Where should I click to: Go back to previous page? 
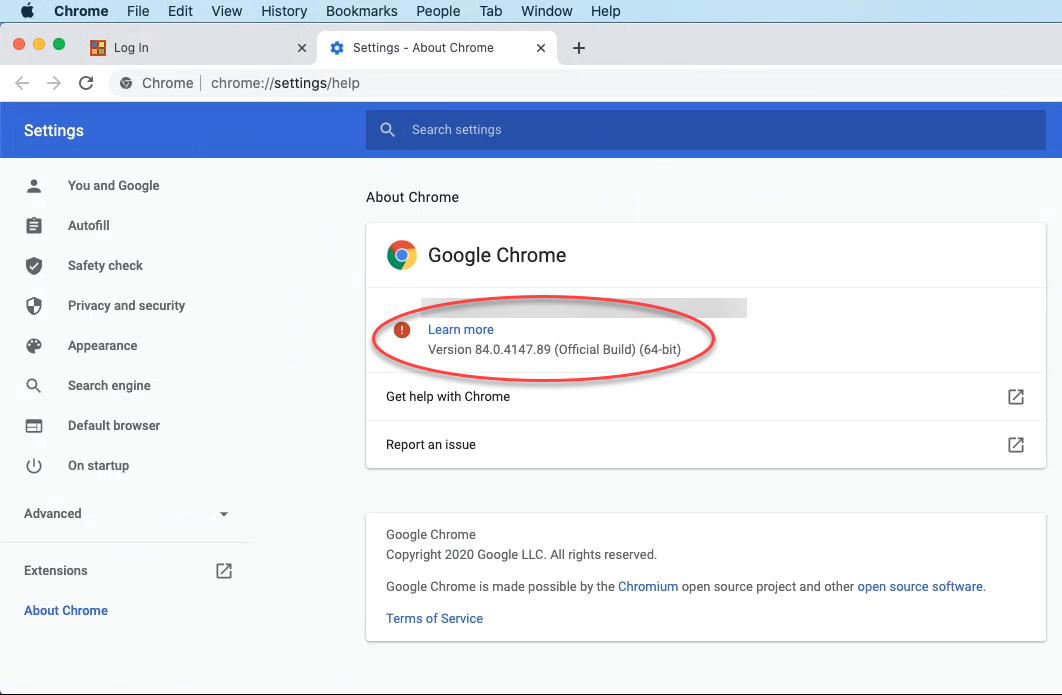coord(22,83)
